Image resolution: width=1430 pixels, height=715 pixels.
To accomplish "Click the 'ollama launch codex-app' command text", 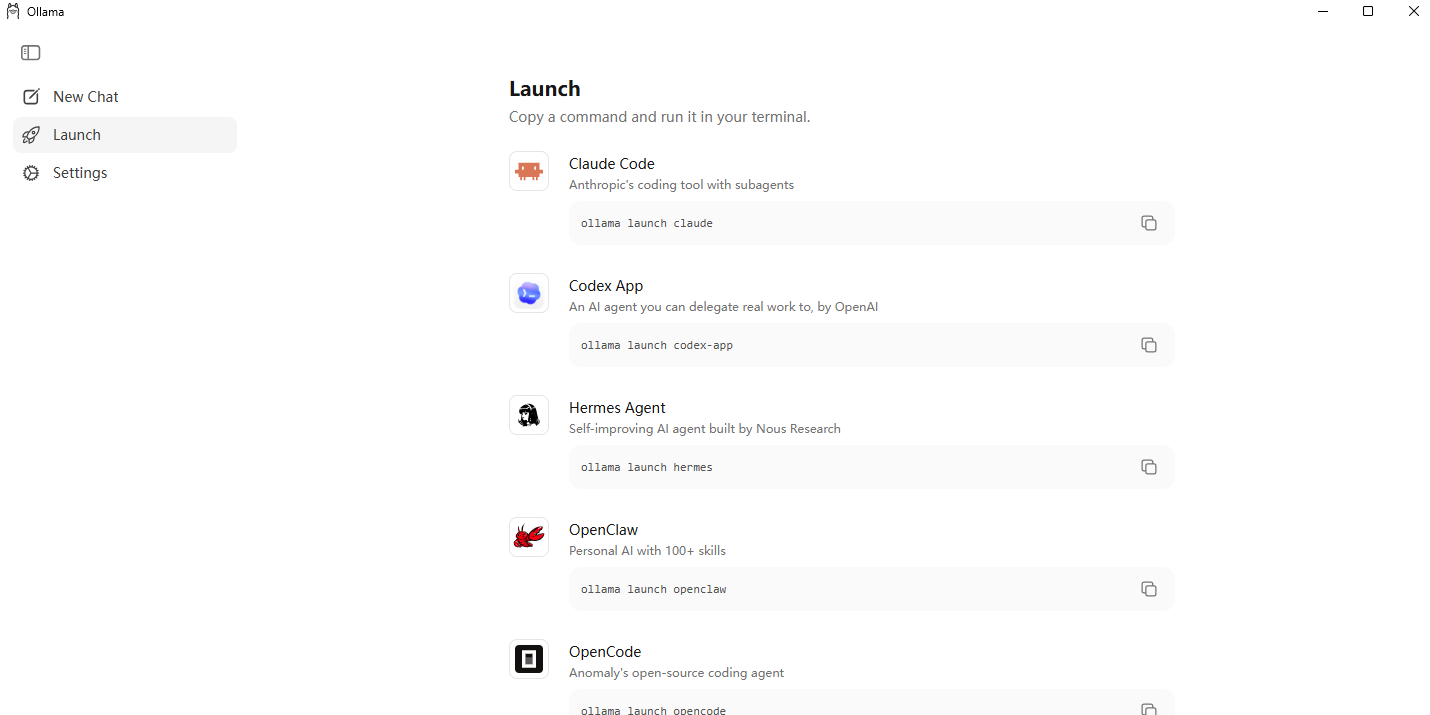I will click(657, 345).
